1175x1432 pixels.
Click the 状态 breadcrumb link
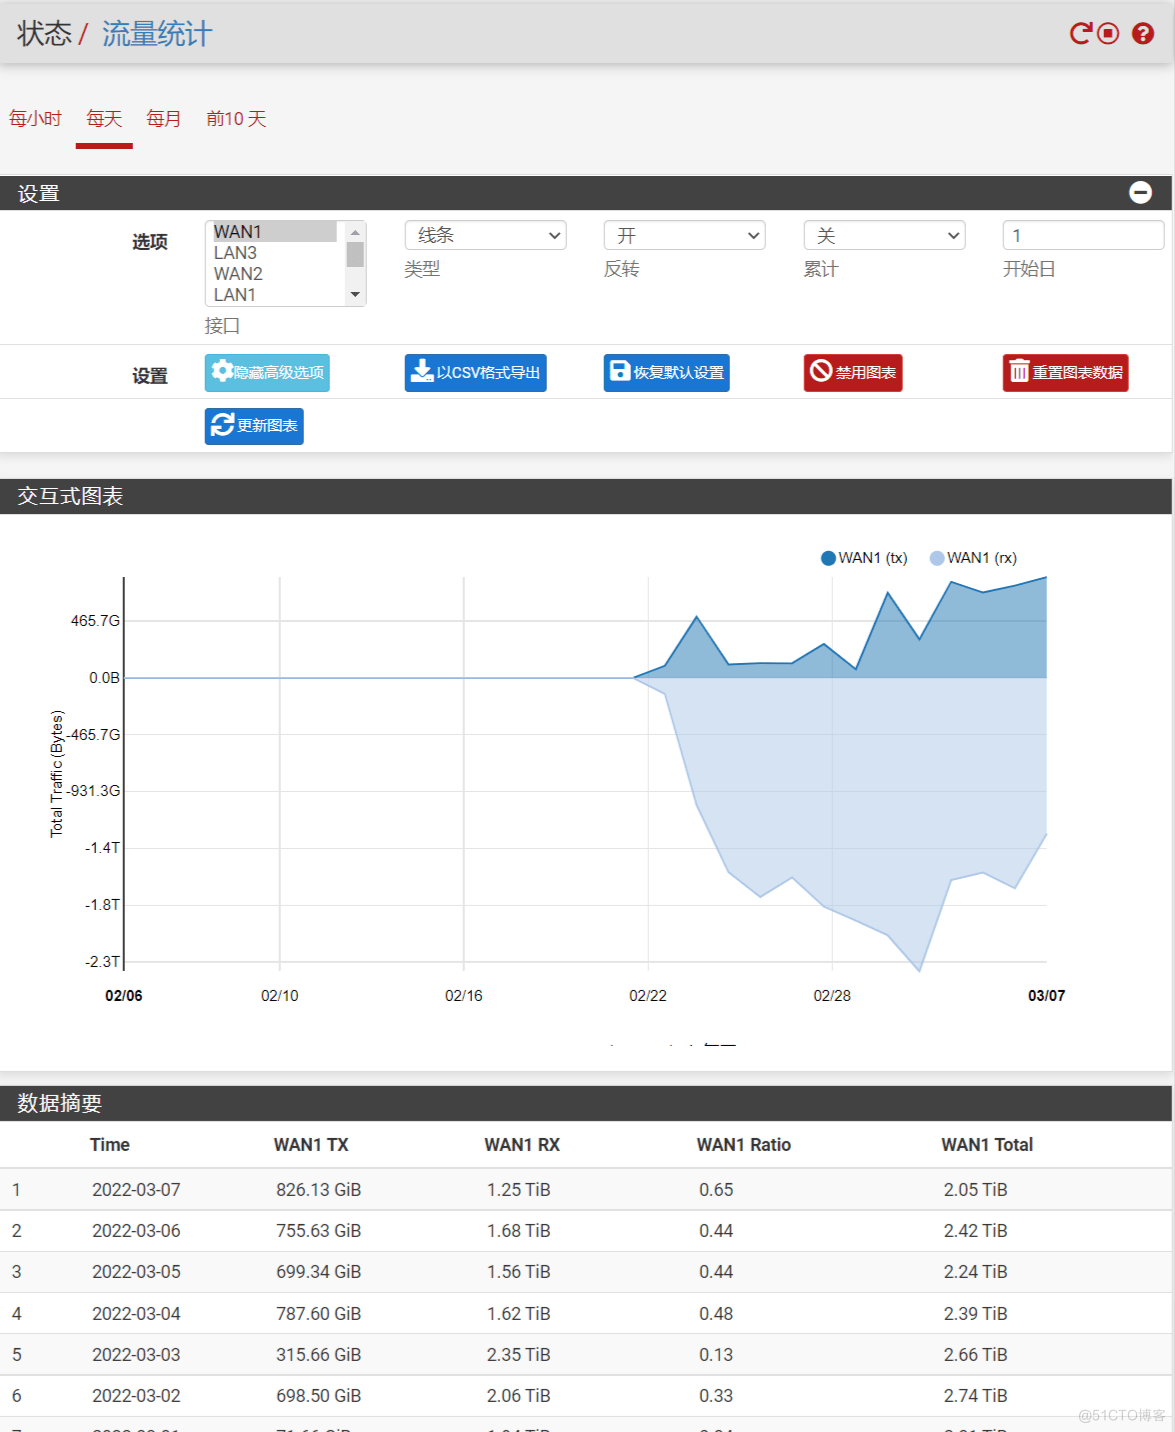[x=44, y=34]
